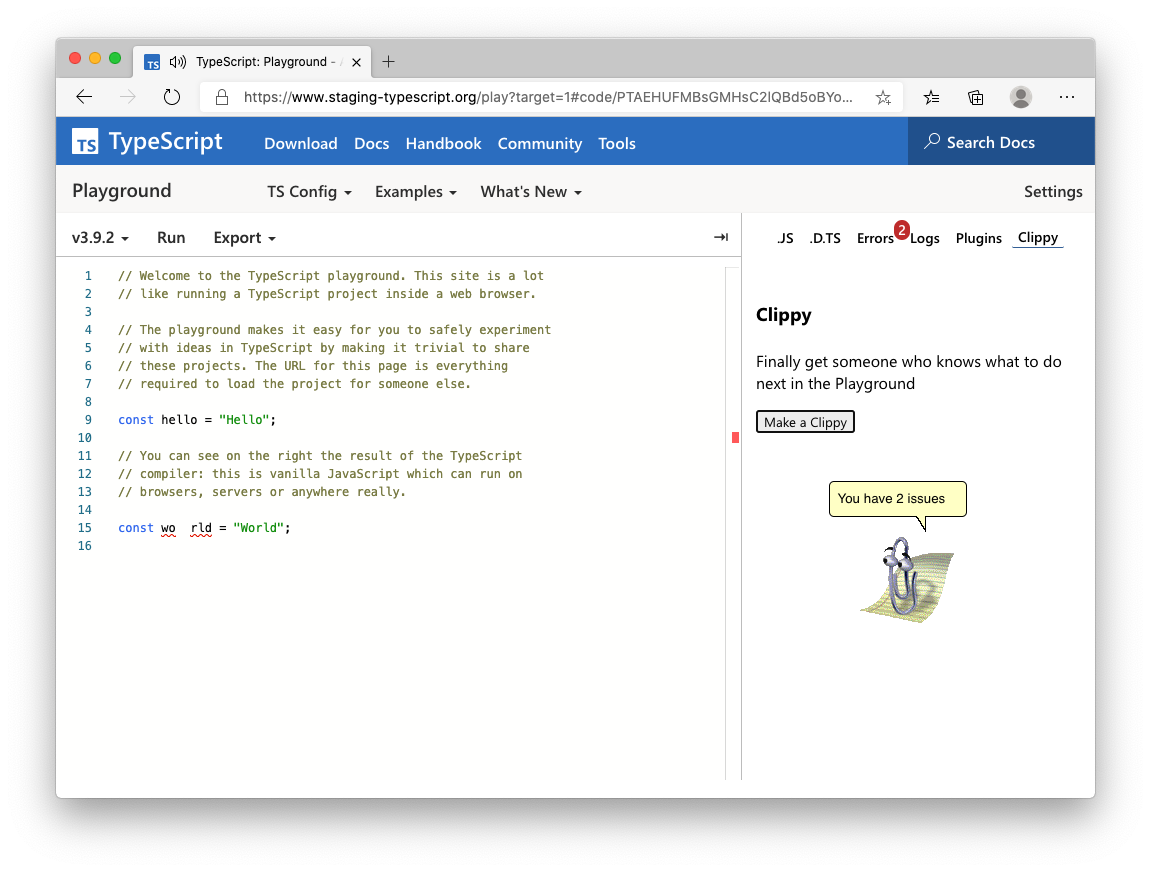This screenshot has height=872, width=1151.
Task: Click the errors count badge showing 2
Action: pos(902,229)
